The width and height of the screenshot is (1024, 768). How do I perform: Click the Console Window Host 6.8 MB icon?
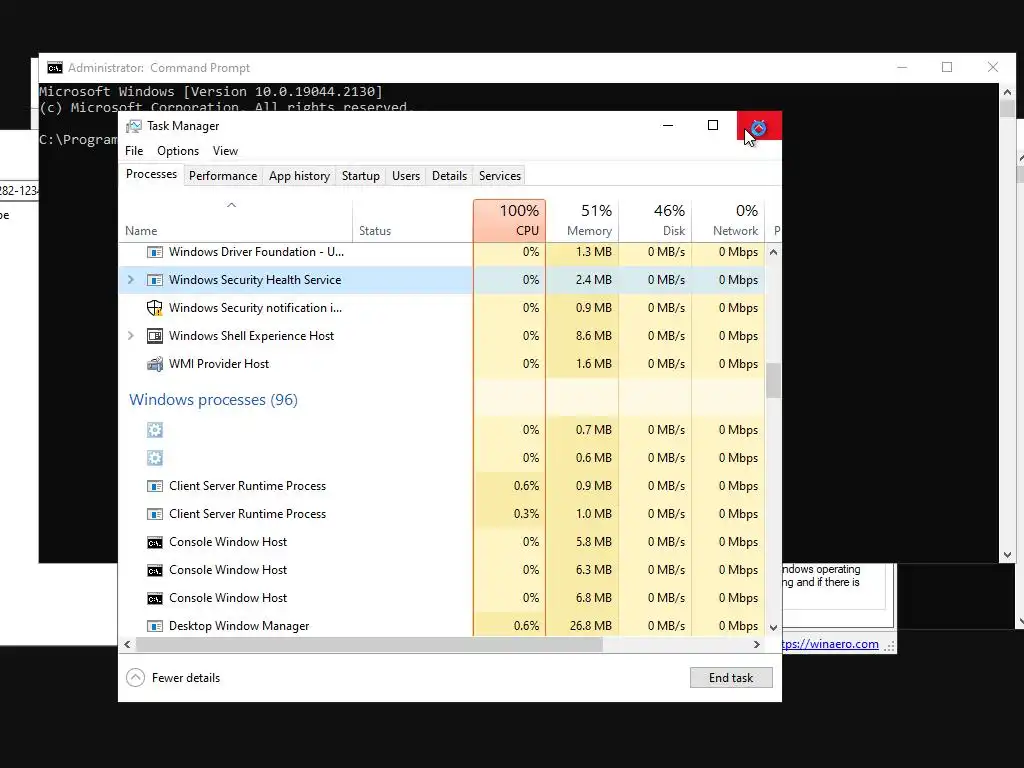(x=155, y=598)
